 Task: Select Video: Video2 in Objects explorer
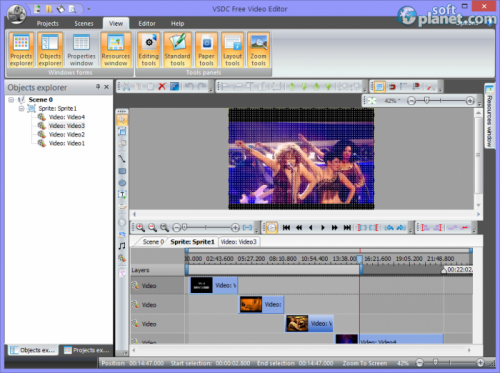click(x=67, y=134)
